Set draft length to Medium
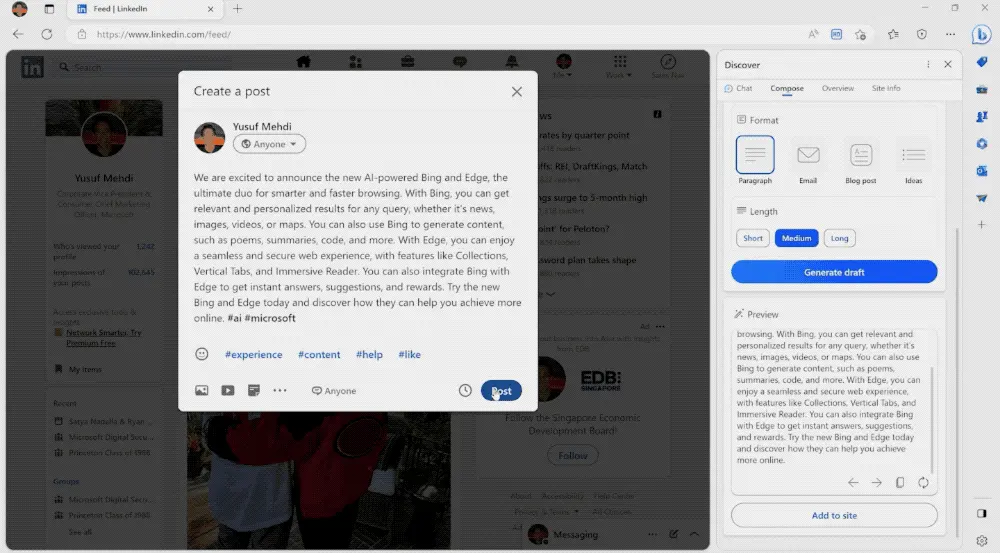1000x553 pixels. click(x=797, y=238)
